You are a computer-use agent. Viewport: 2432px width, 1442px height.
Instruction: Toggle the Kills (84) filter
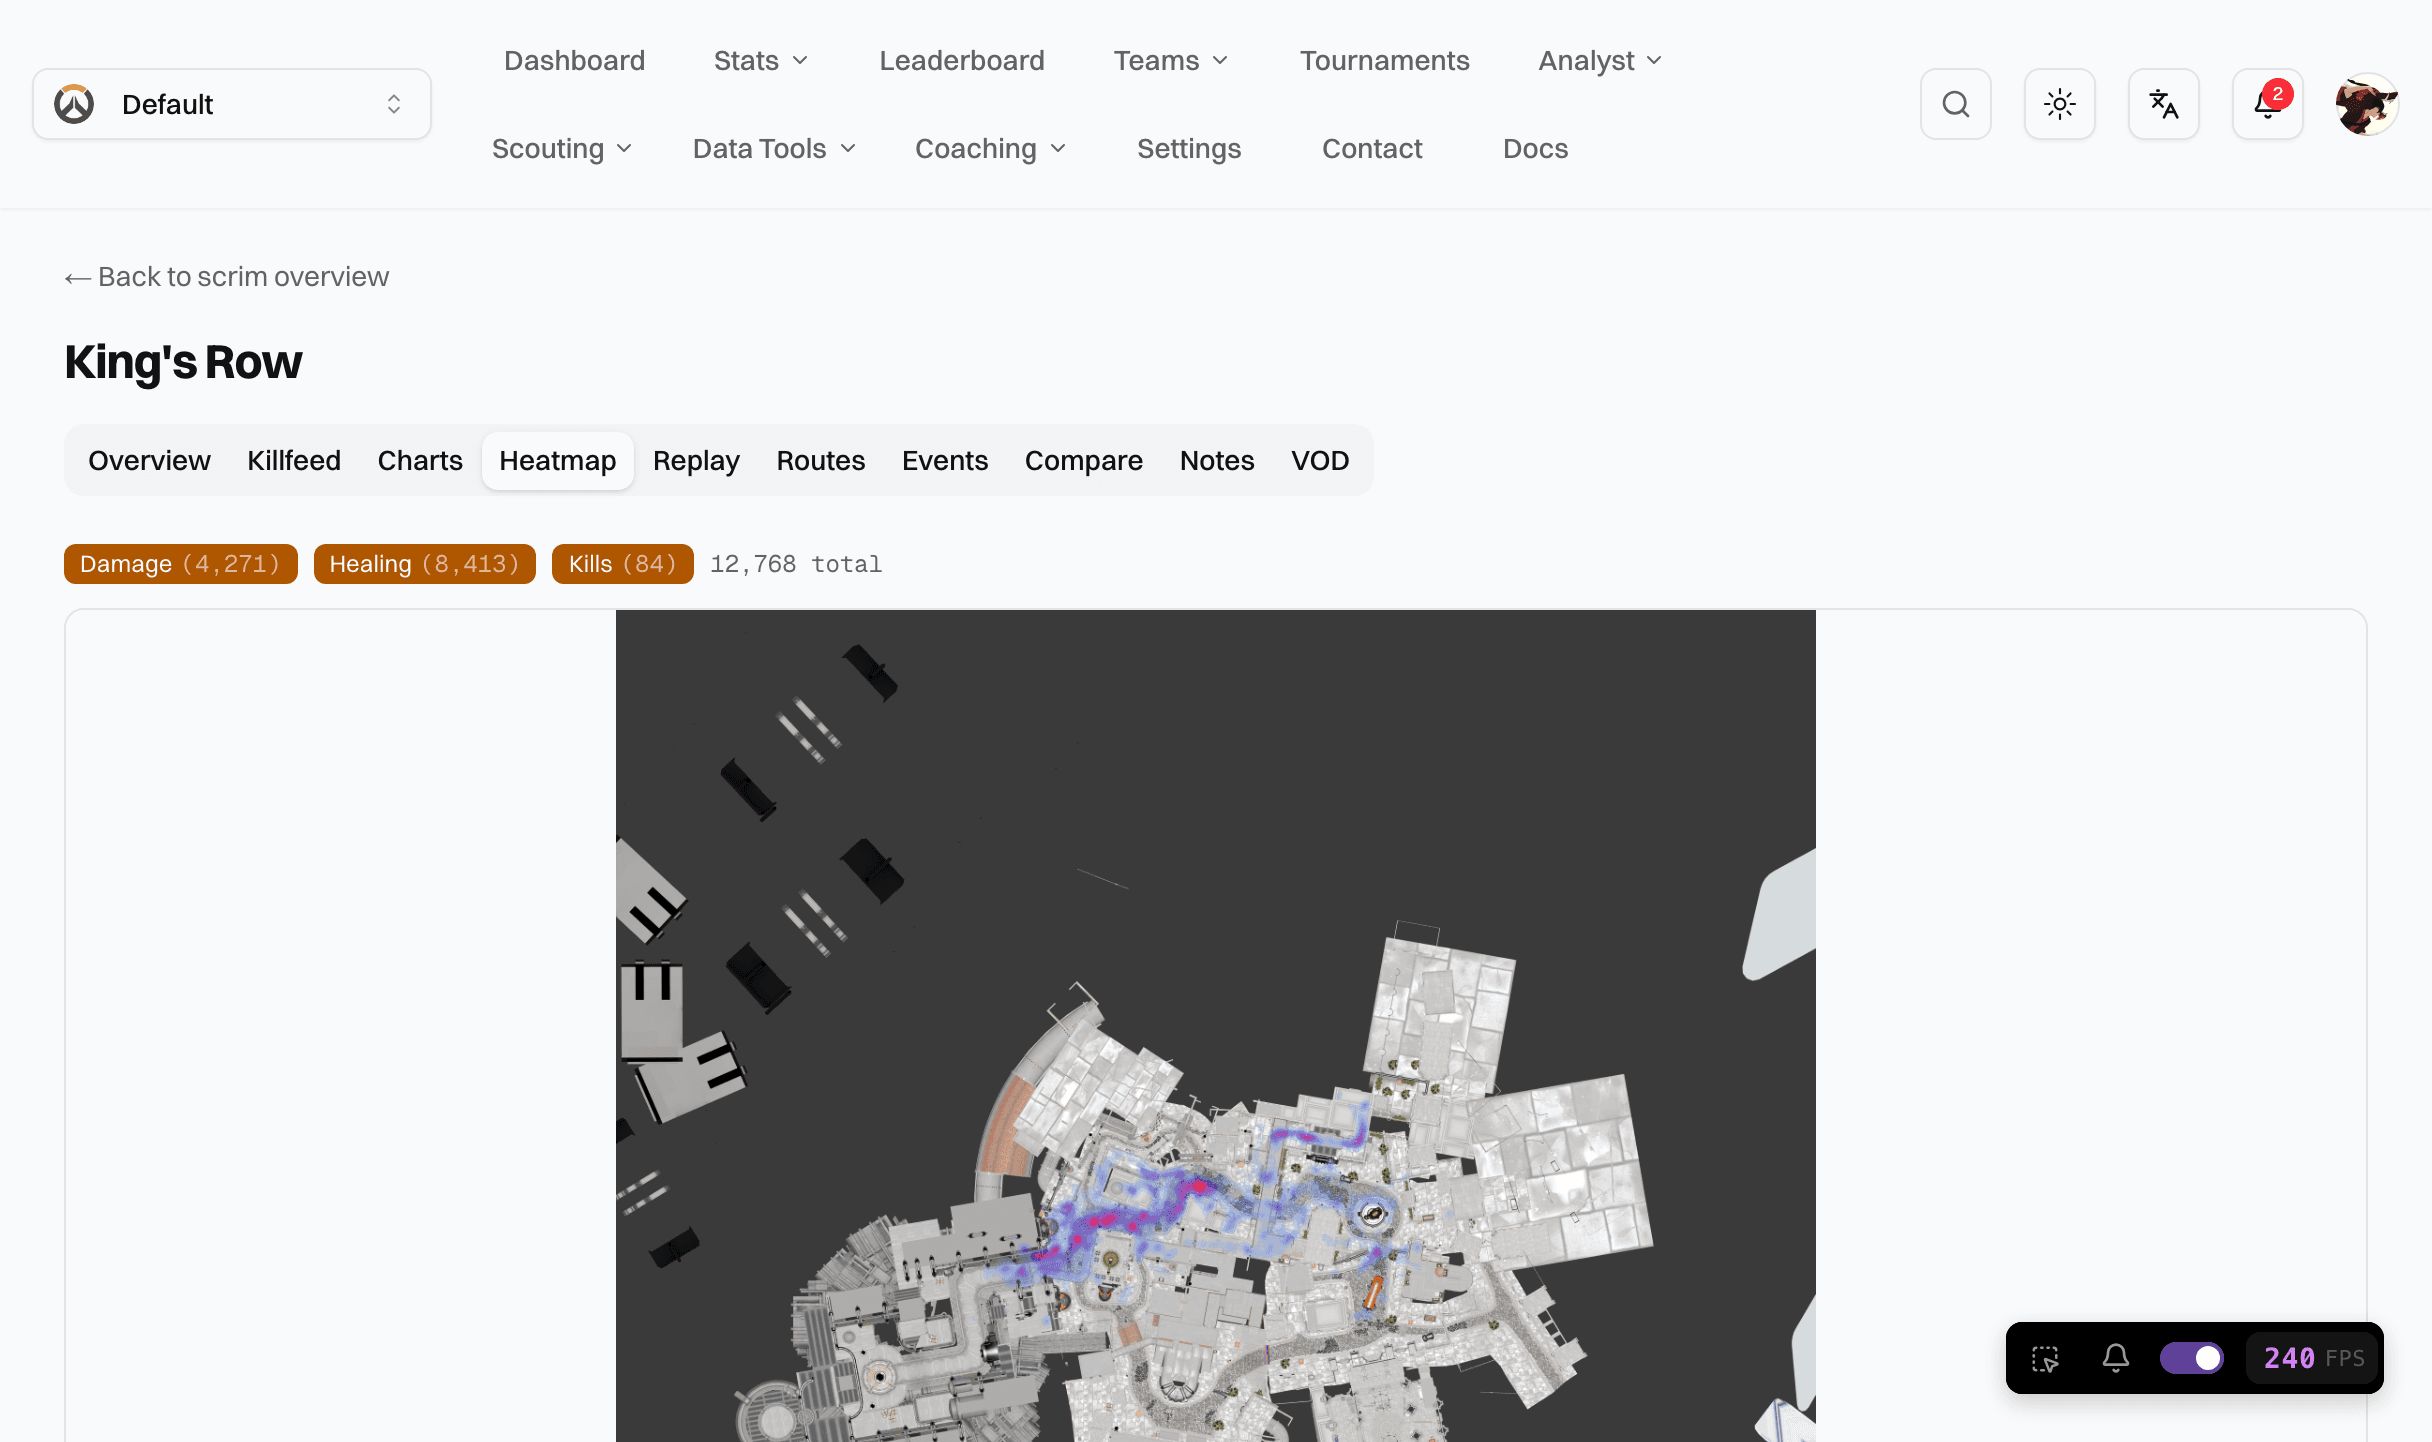(x=622, y=564)
